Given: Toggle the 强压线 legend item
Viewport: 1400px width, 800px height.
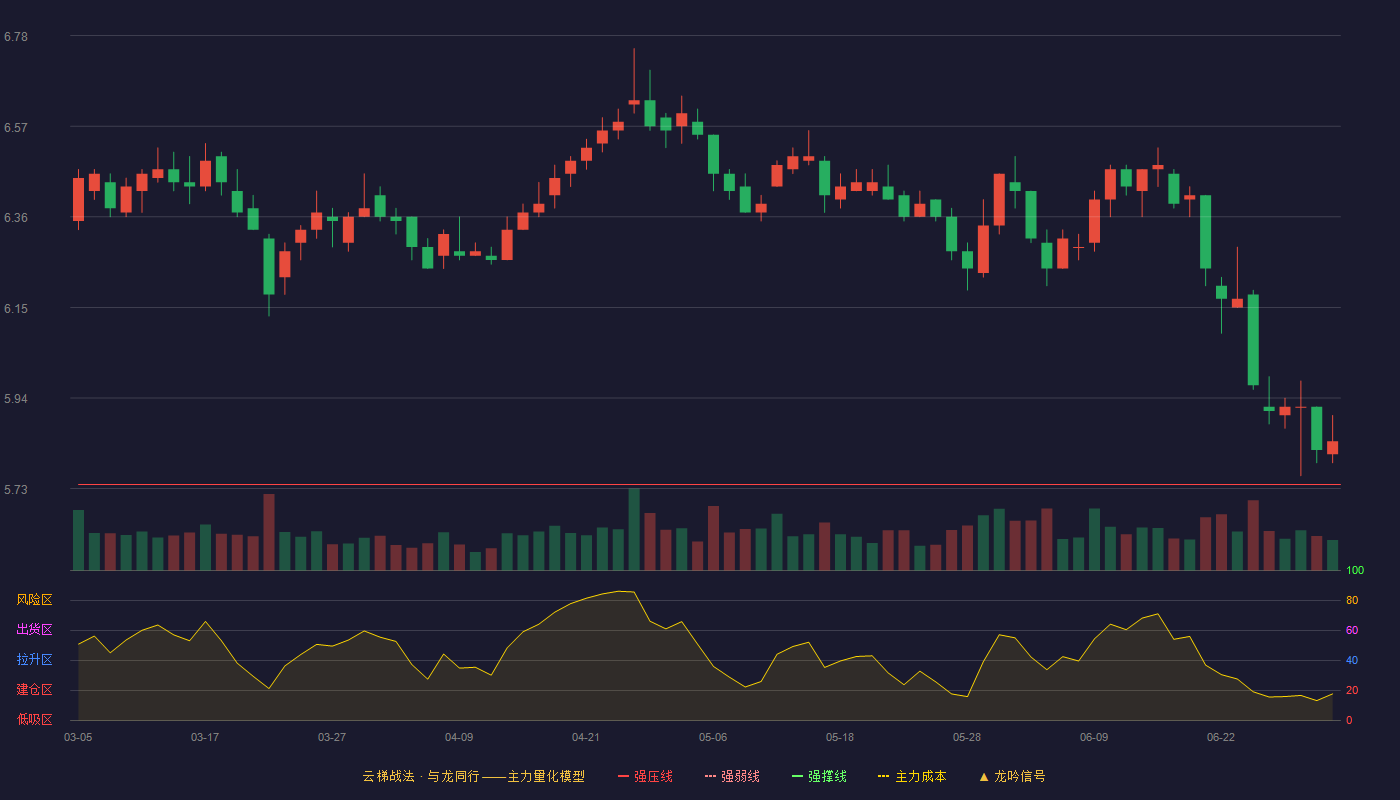Looking at the screenshot, I should click(x=645, y=776).
